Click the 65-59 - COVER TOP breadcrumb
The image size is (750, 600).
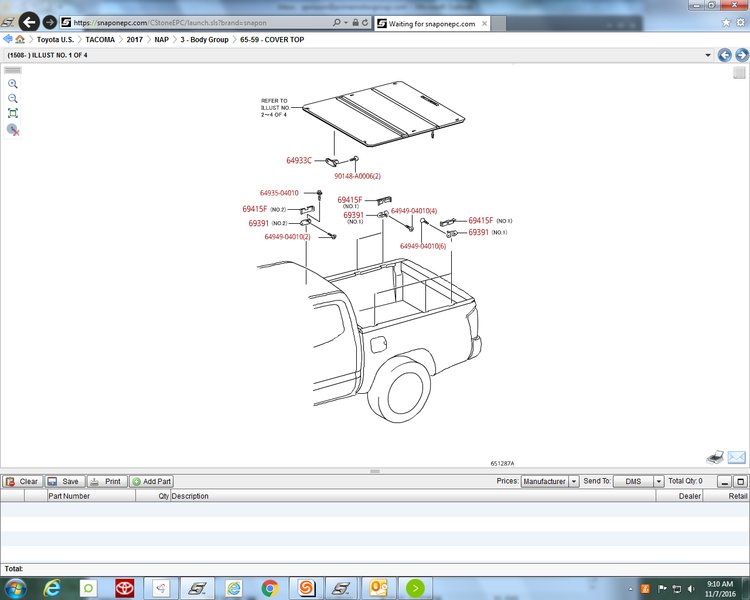pyautogui.click(x=272, y=40)
